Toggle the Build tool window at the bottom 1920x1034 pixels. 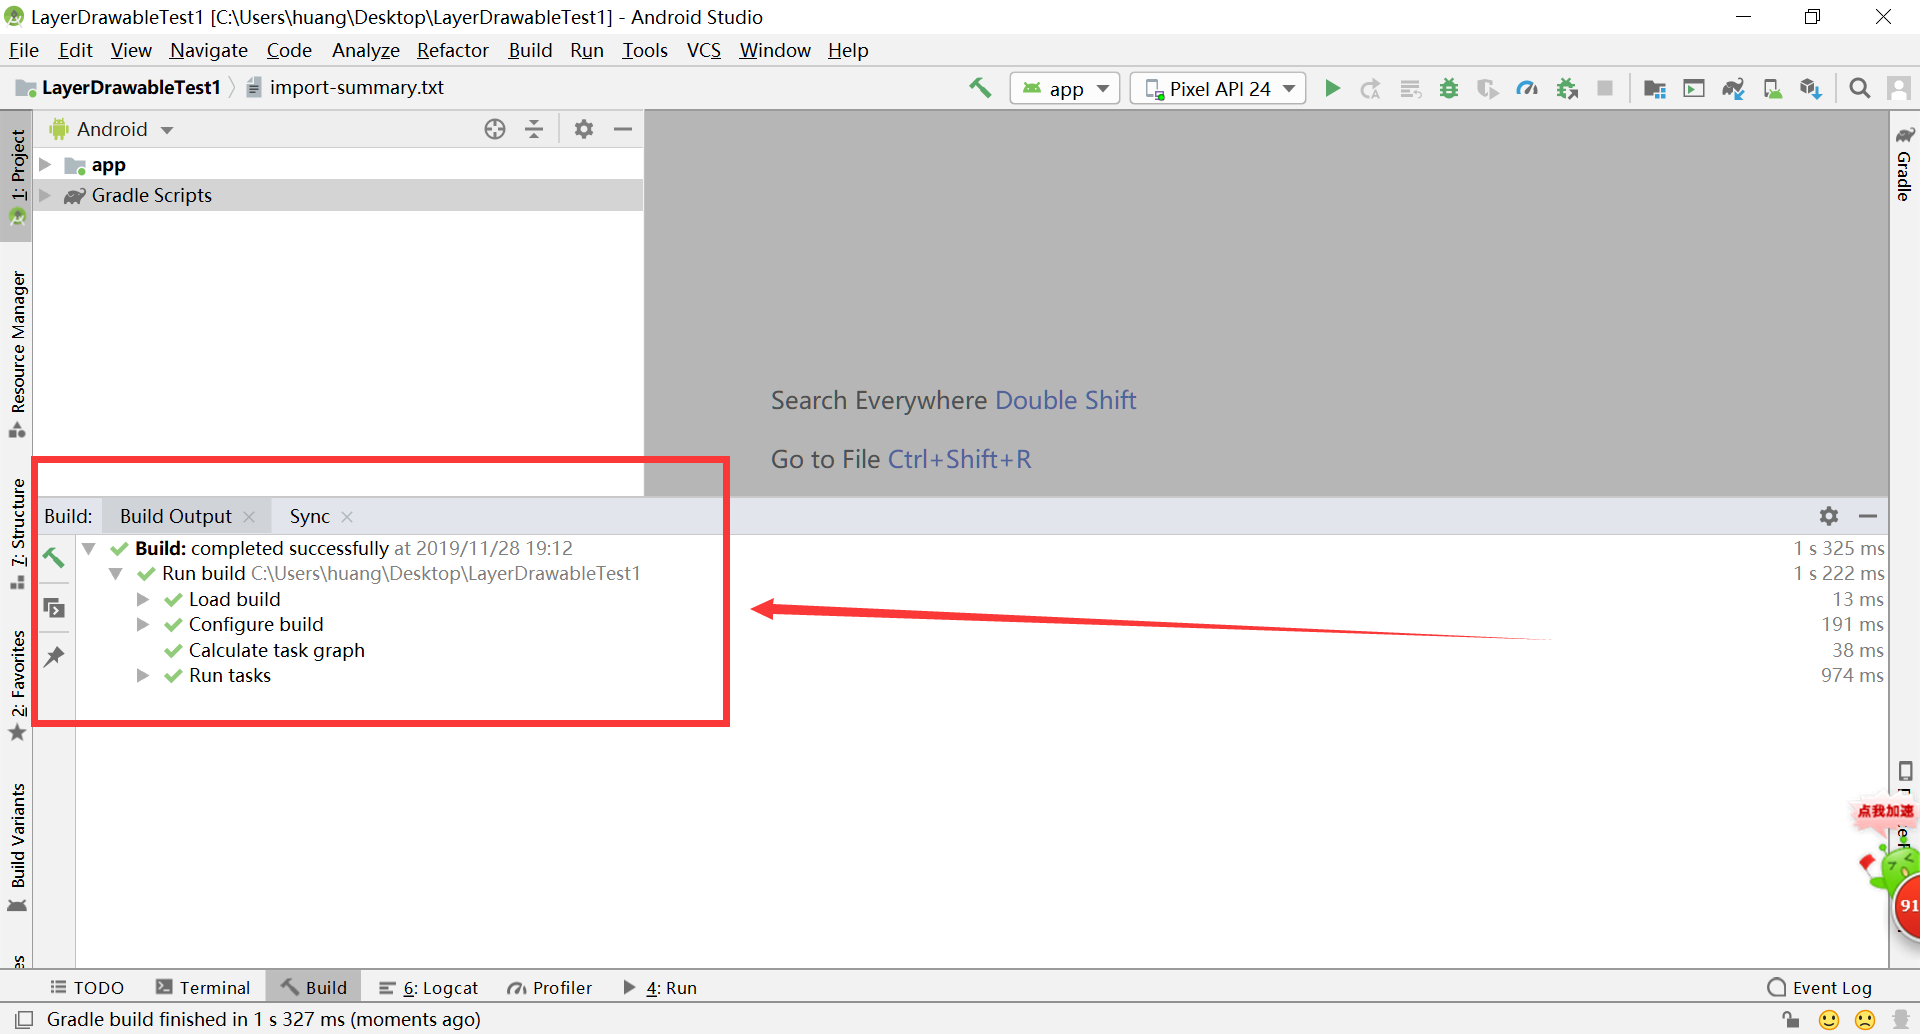(x=313, y=987)
